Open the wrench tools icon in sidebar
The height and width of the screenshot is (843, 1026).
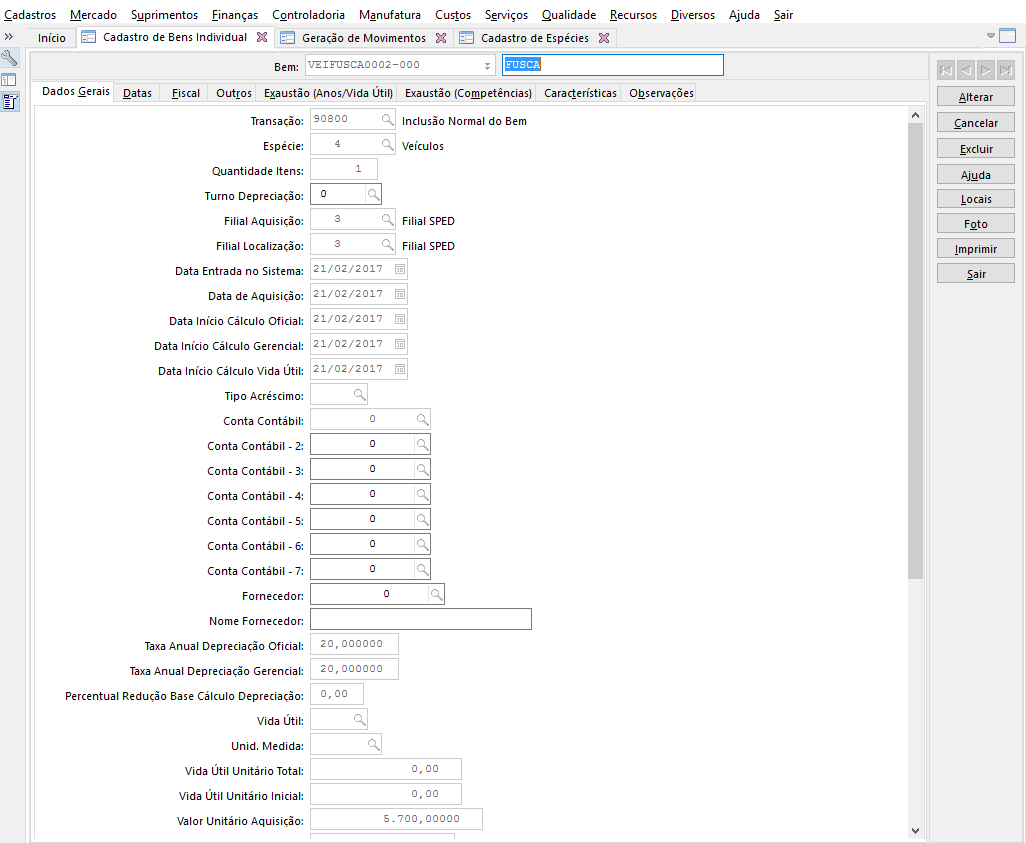tap(9, 58)
